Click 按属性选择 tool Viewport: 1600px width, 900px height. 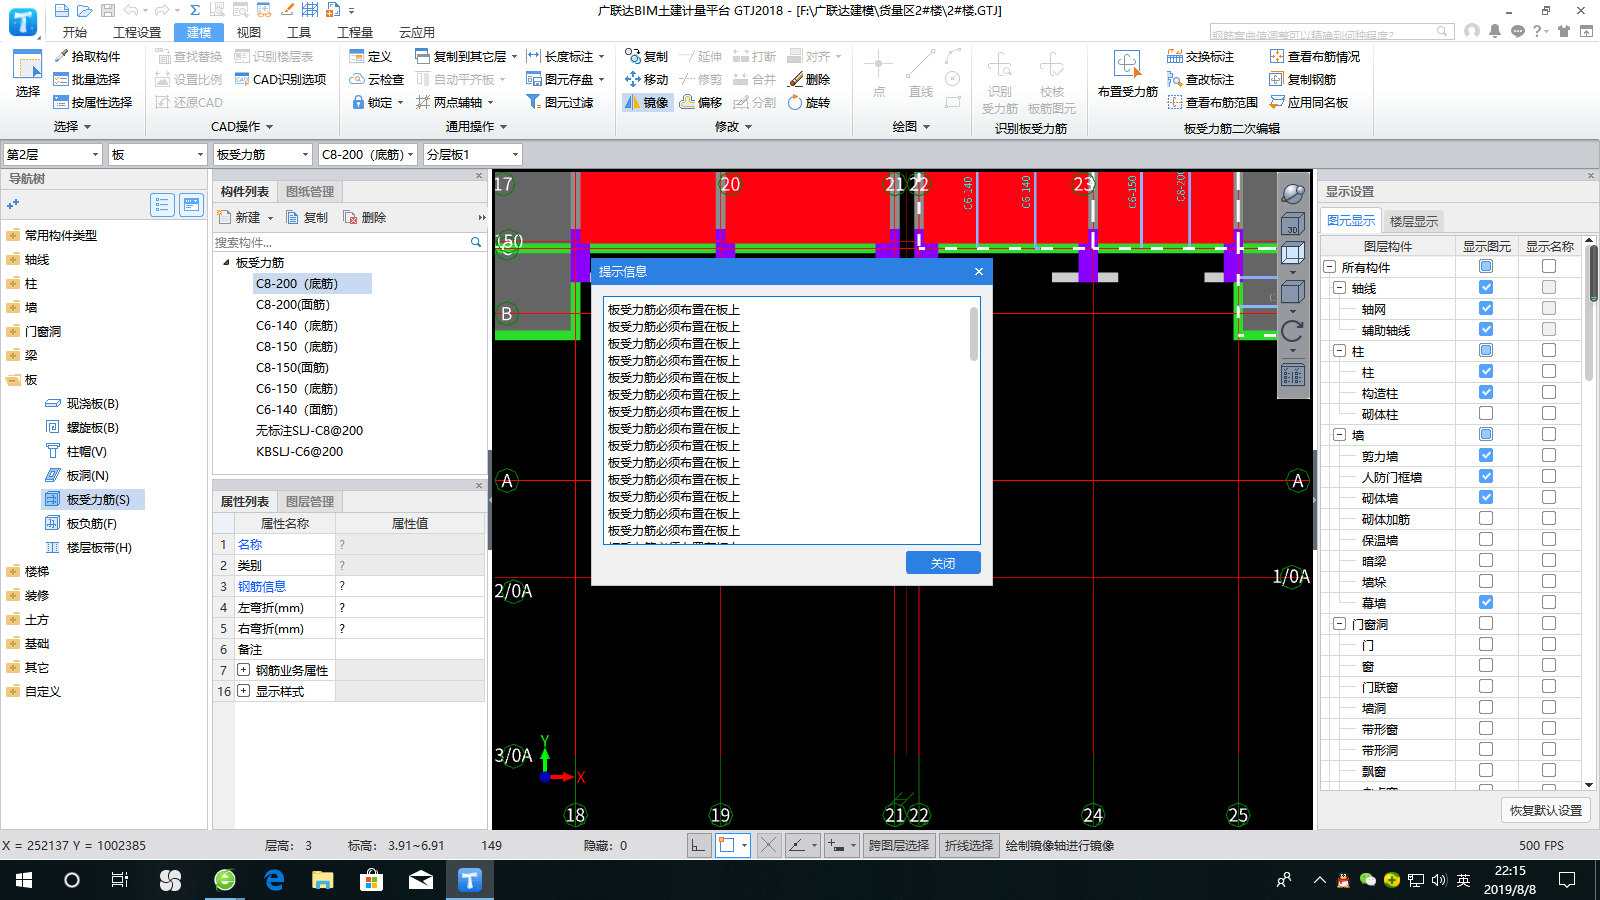[93, 102]
